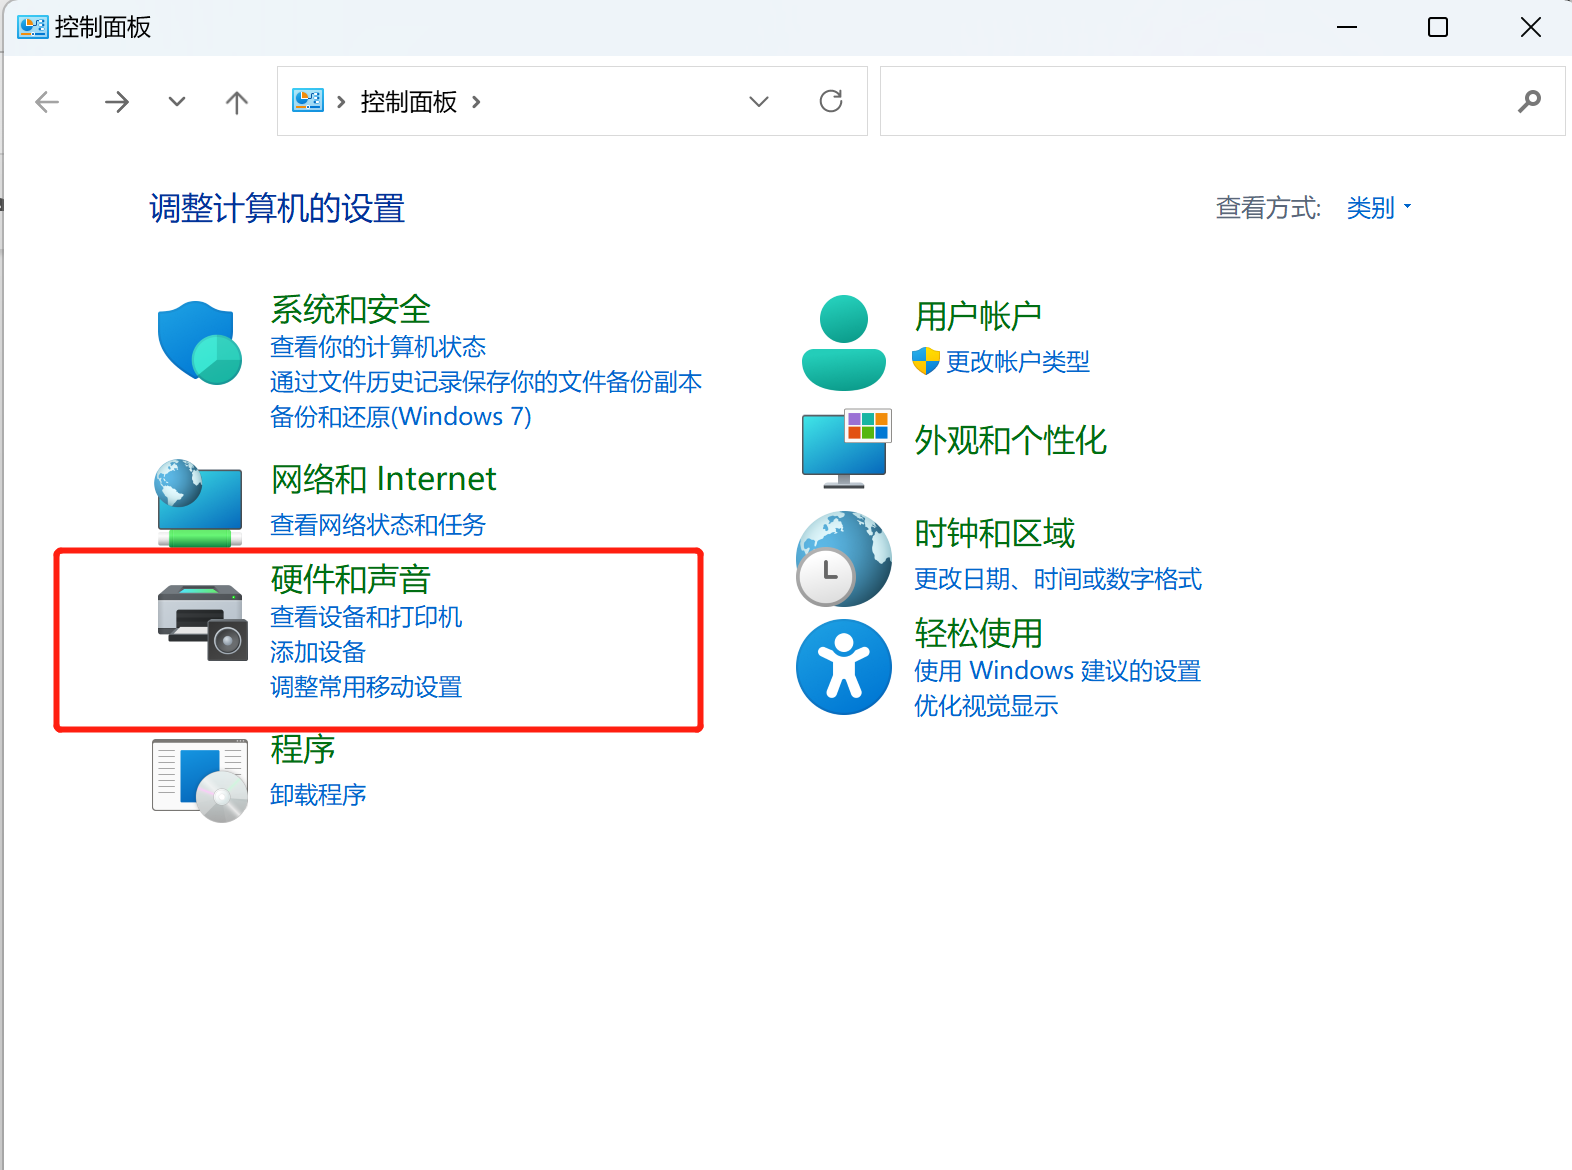1572x1170 pixels.
Task: Click the Control Panel icon in address bar
Action: [308, 100]
